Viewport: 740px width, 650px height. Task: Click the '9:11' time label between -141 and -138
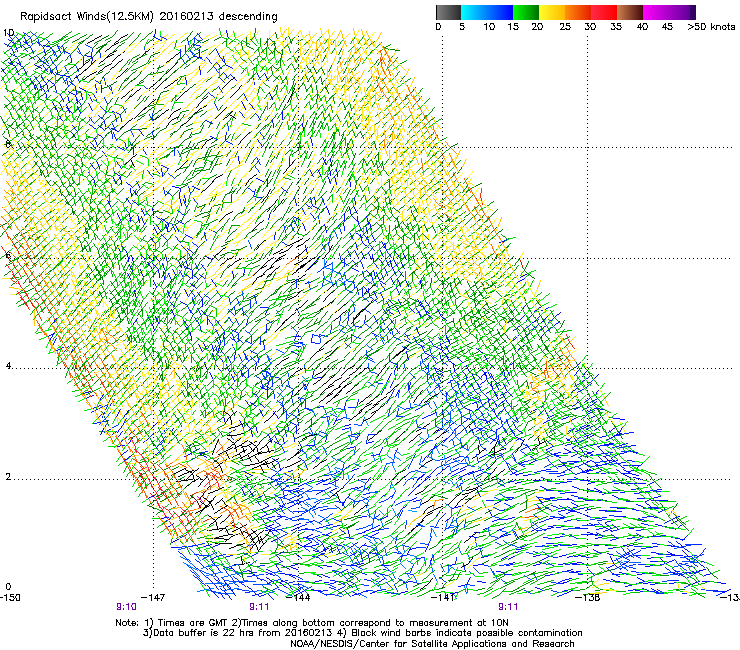[x=508, y=607]
